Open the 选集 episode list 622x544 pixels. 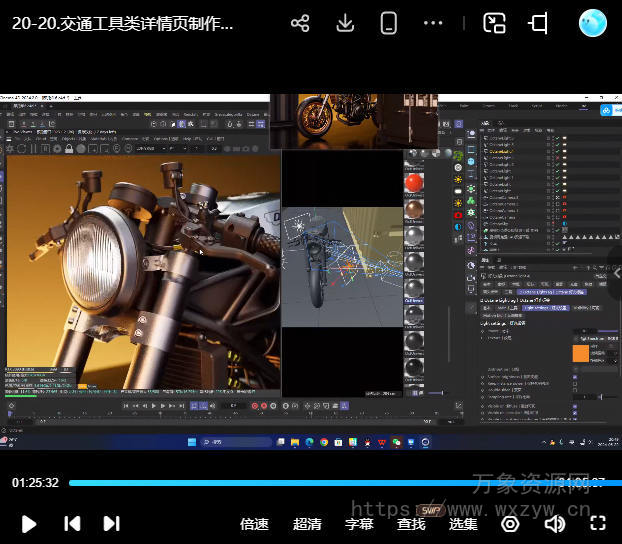(463, 523)
